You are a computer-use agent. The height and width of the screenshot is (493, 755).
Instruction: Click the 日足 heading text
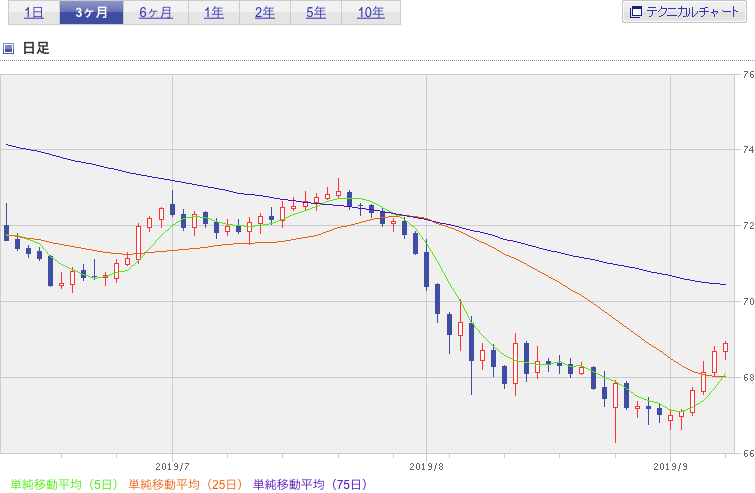pos(36,48)
